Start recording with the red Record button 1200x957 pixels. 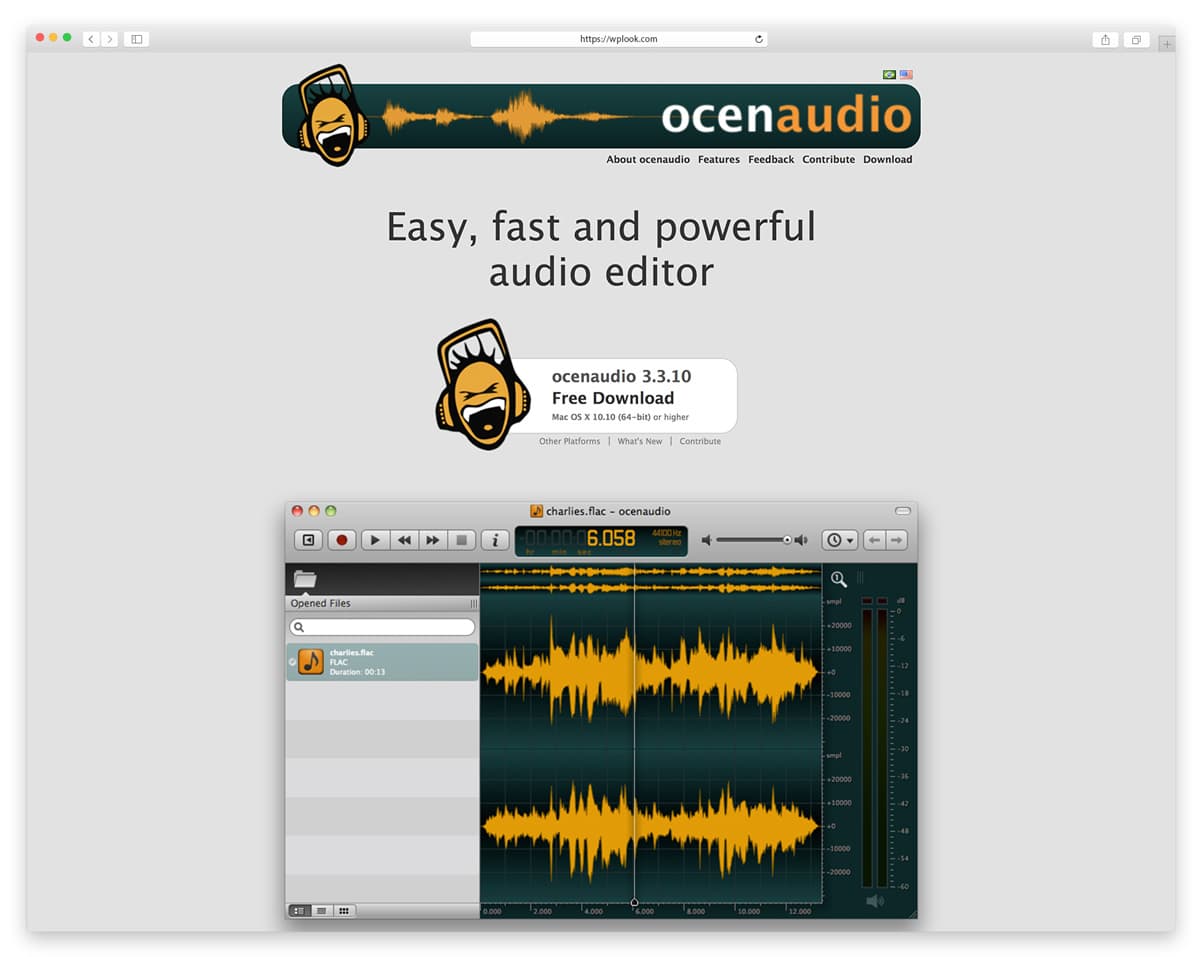(341, 540)
